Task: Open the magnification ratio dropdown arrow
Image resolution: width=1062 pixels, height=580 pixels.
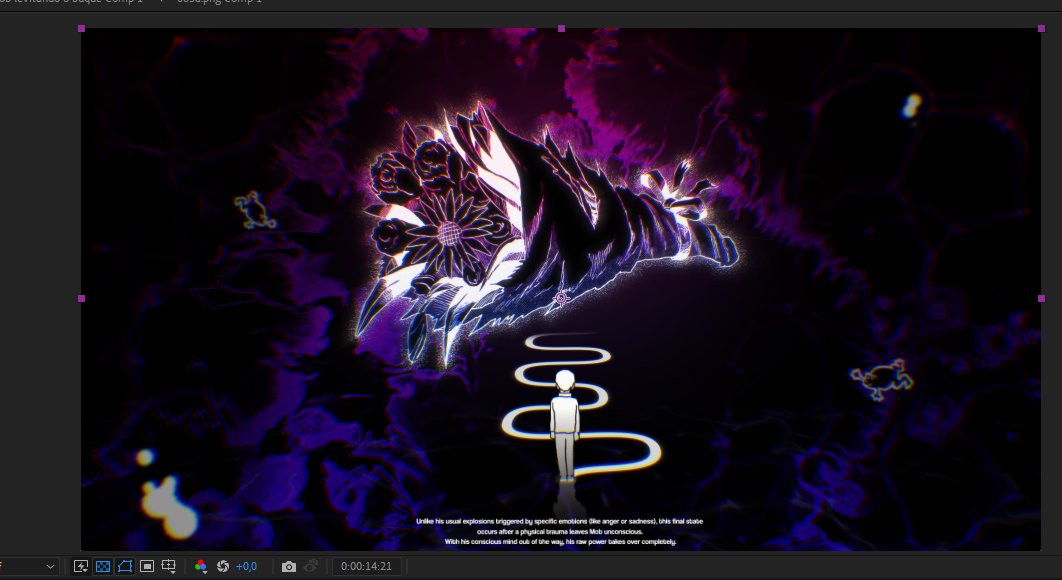Action: (x=50, y=566)
